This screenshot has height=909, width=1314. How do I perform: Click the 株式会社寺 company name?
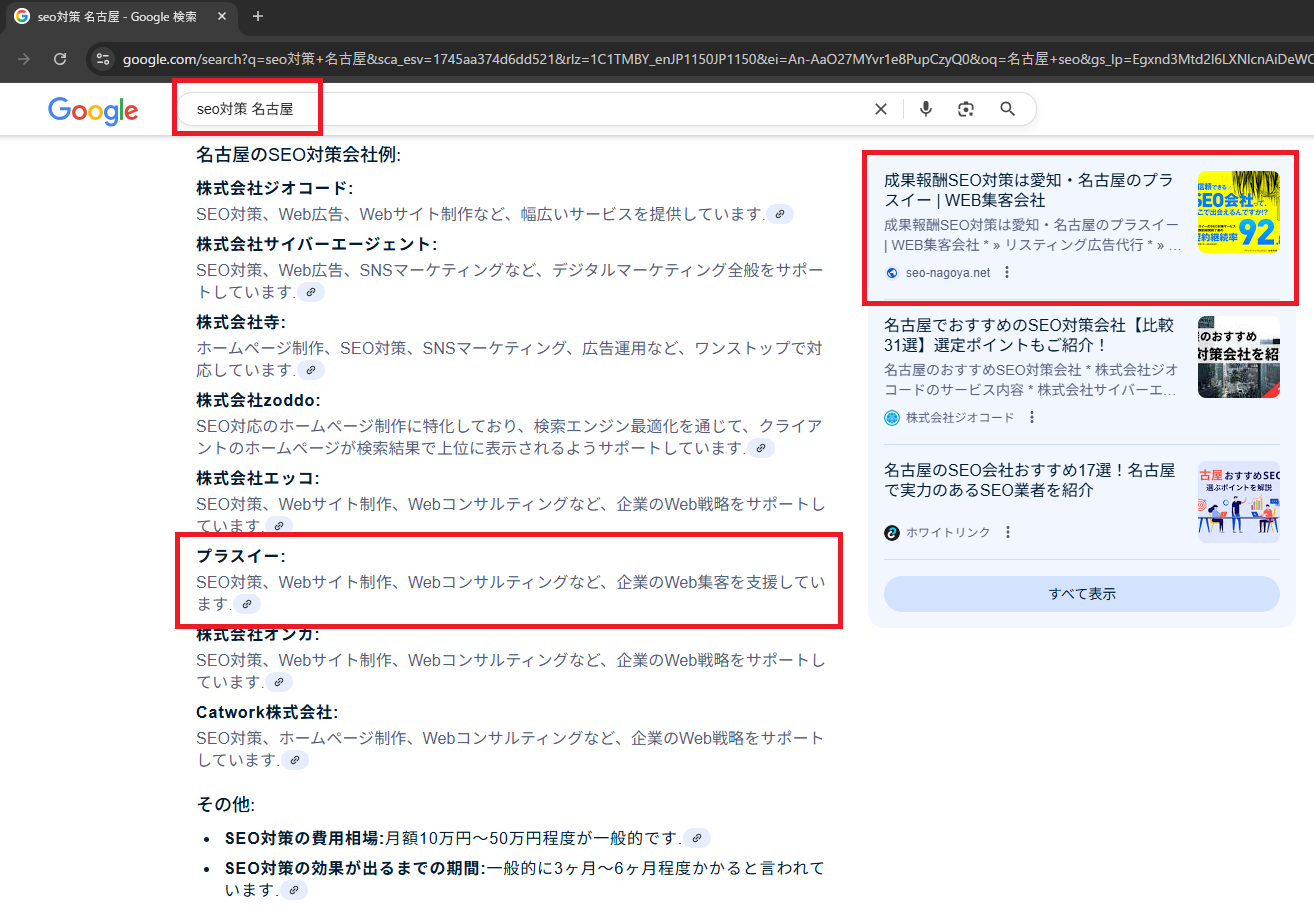(x=241, y=322)
